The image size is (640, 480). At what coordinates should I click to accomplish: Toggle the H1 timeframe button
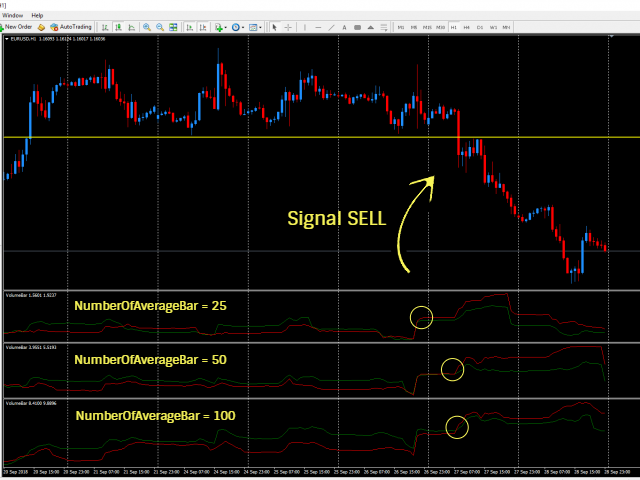point(453,27)
